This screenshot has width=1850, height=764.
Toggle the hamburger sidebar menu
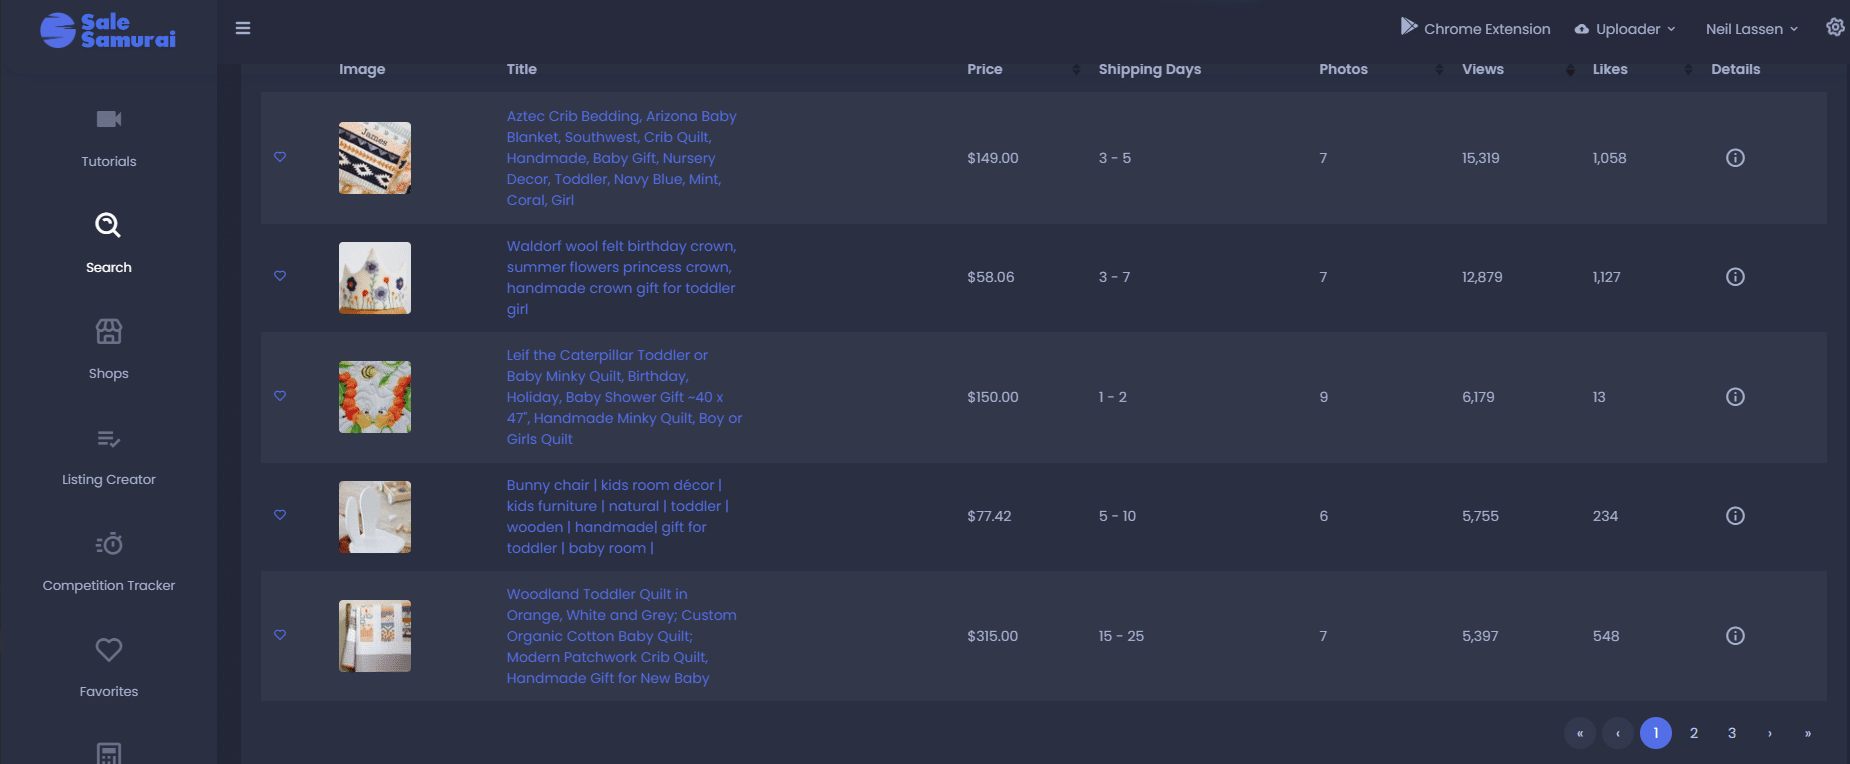point(243,28)
